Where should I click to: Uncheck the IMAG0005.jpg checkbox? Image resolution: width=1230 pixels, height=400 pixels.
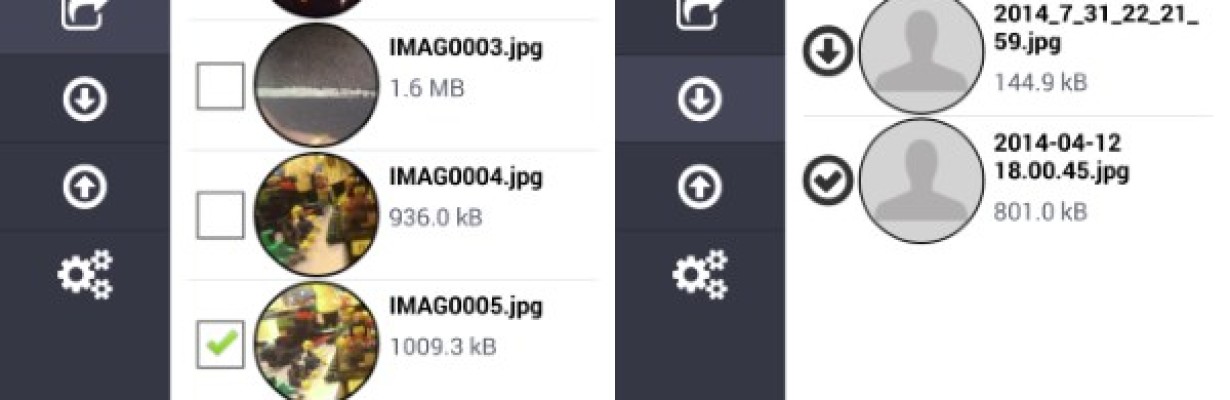coord(221,343)
